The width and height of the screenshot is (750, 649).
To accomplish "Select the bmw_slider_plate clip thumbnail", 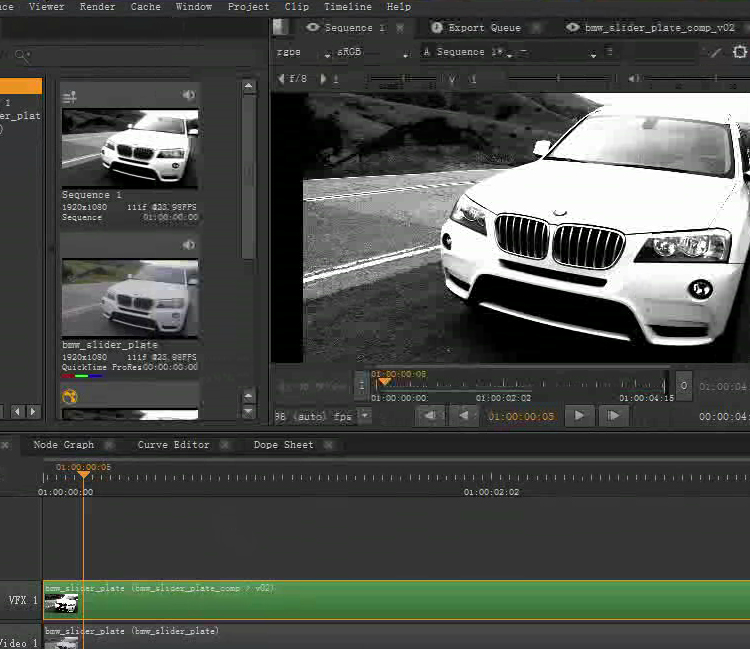I will 130,298.
